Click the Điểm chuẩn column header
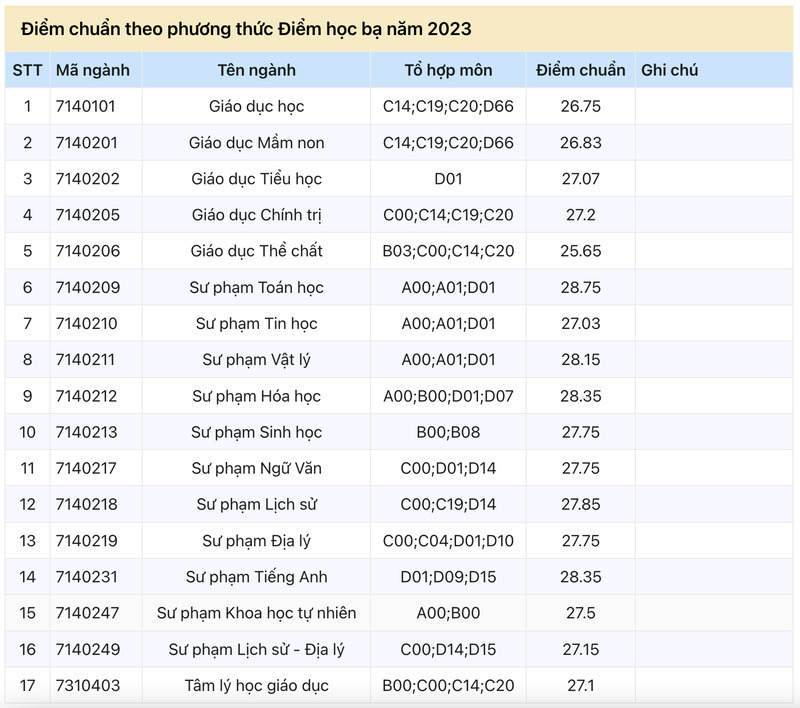Image resolution: width=800 pixels, height=708 pixels. [580, 70]
